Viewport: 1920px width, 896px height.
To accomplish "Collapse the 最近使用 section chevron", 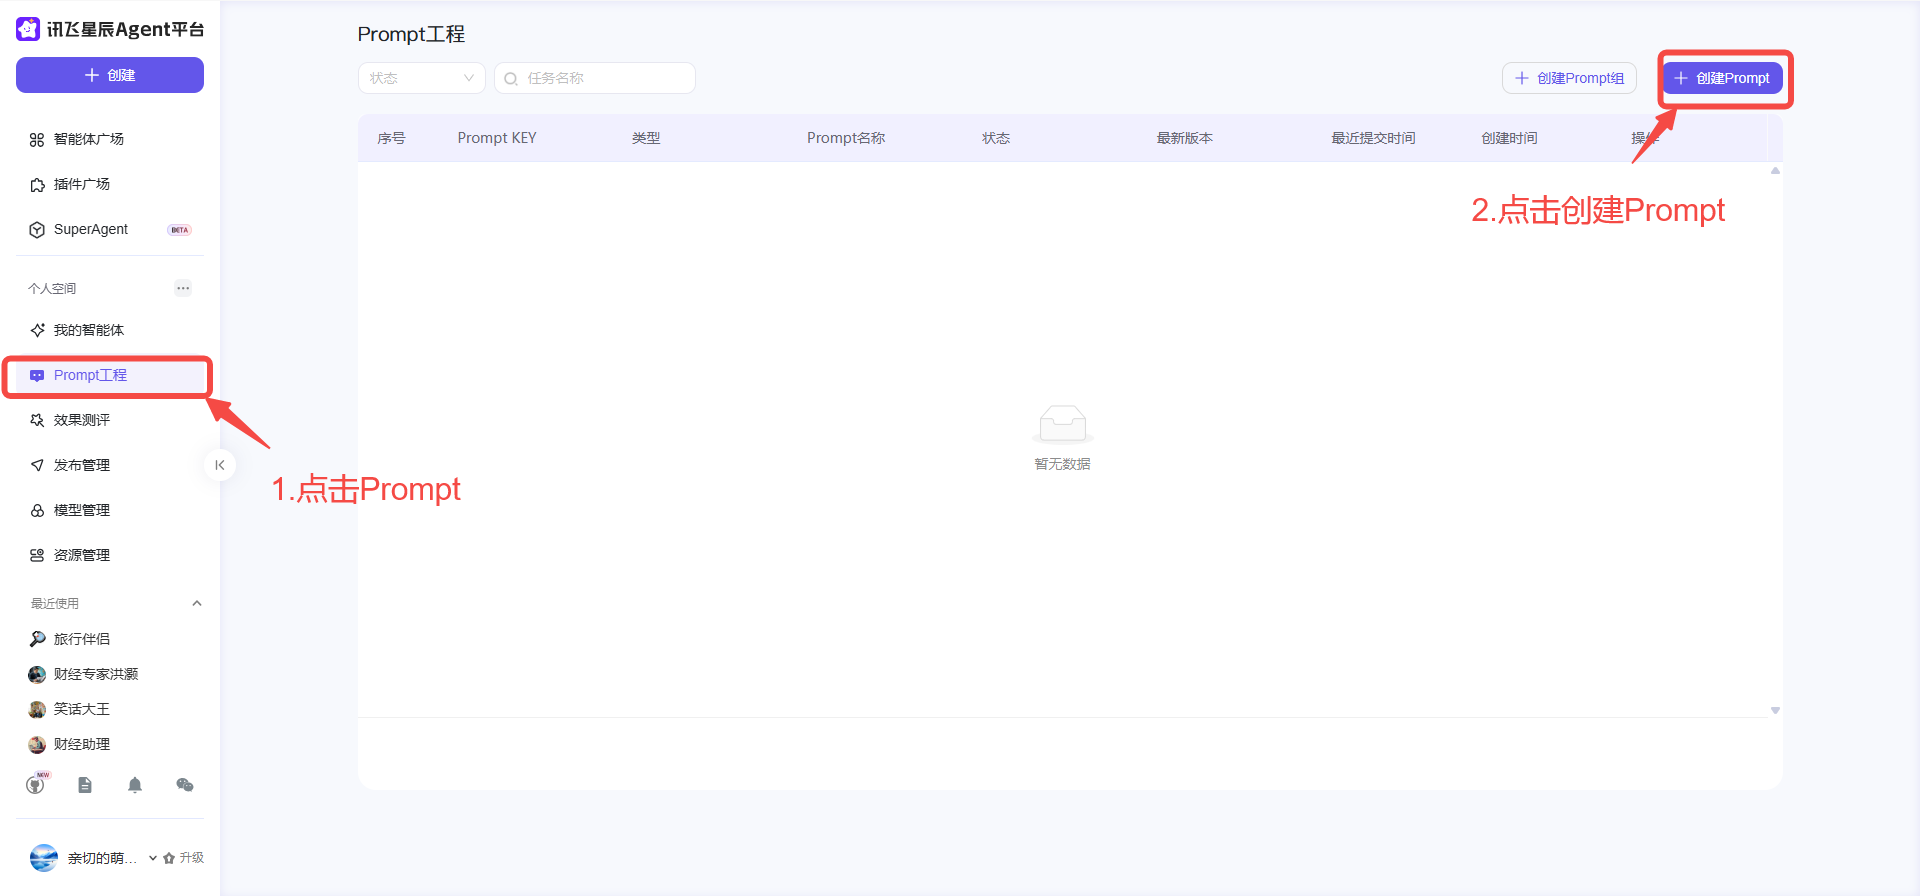I will (x=197, y=603).
